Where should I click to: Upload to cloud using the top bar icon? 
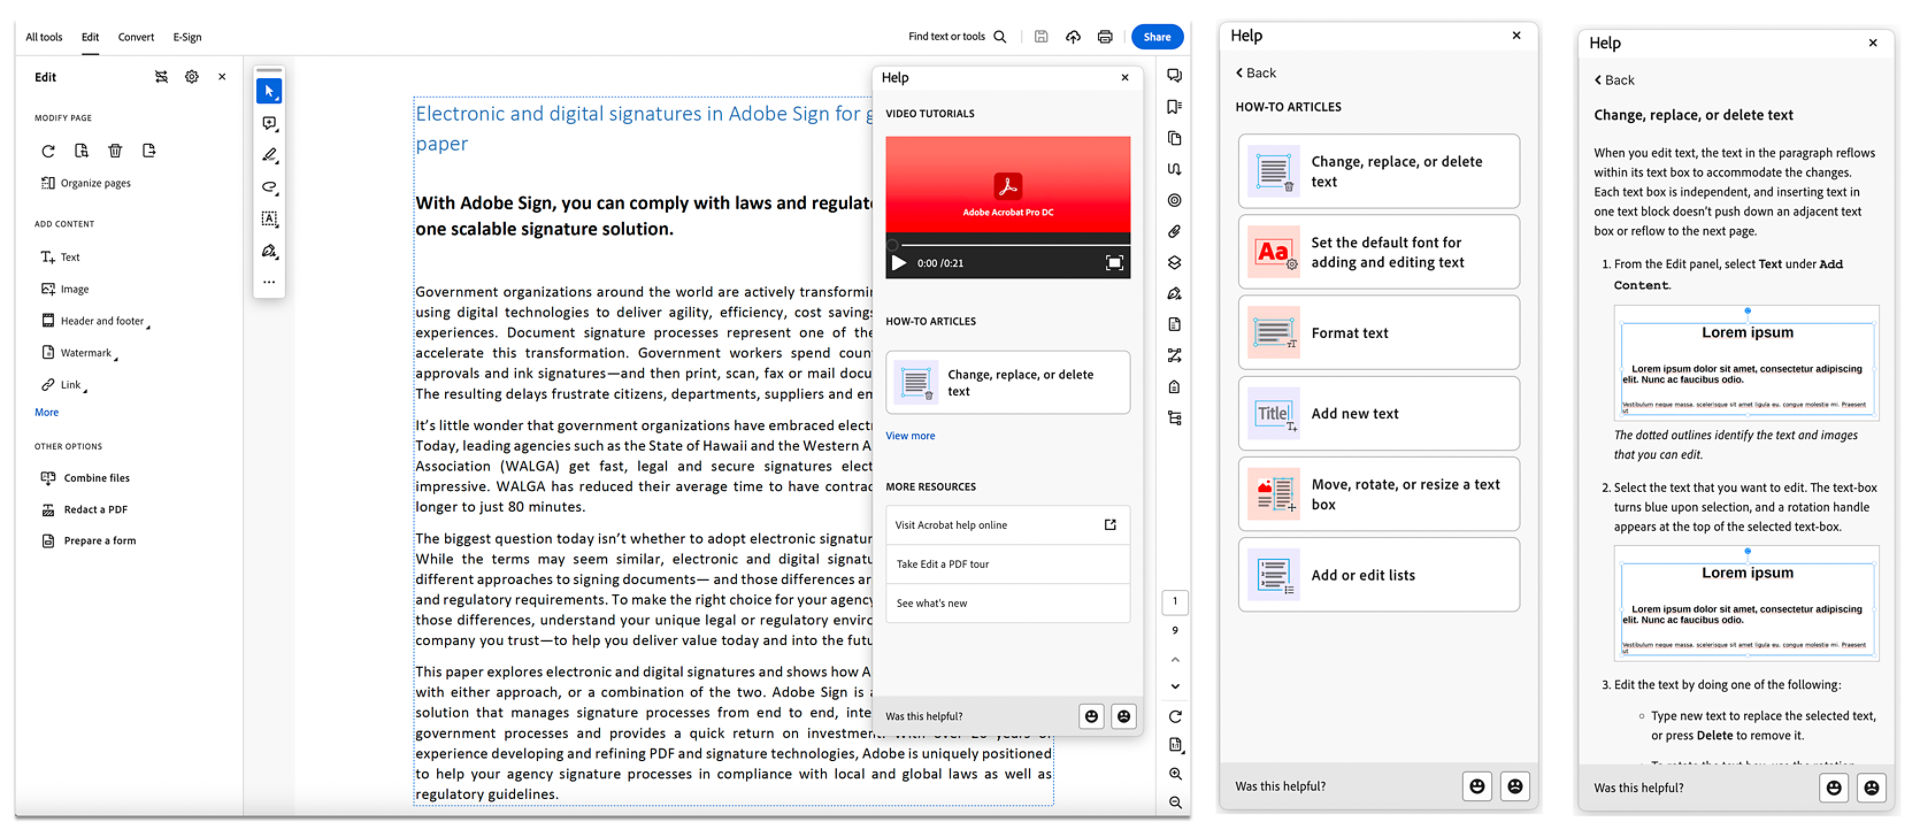(x=1073, y=37)
